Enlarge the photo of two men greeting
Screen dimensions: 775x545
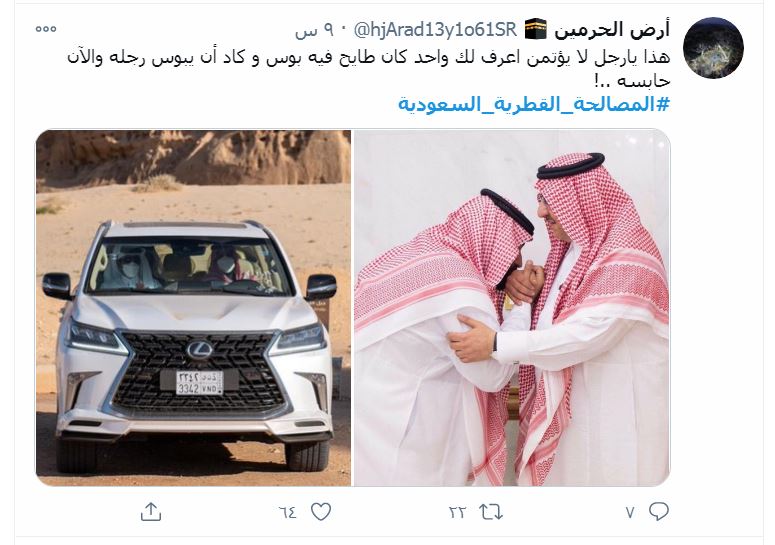click(512, 308)
